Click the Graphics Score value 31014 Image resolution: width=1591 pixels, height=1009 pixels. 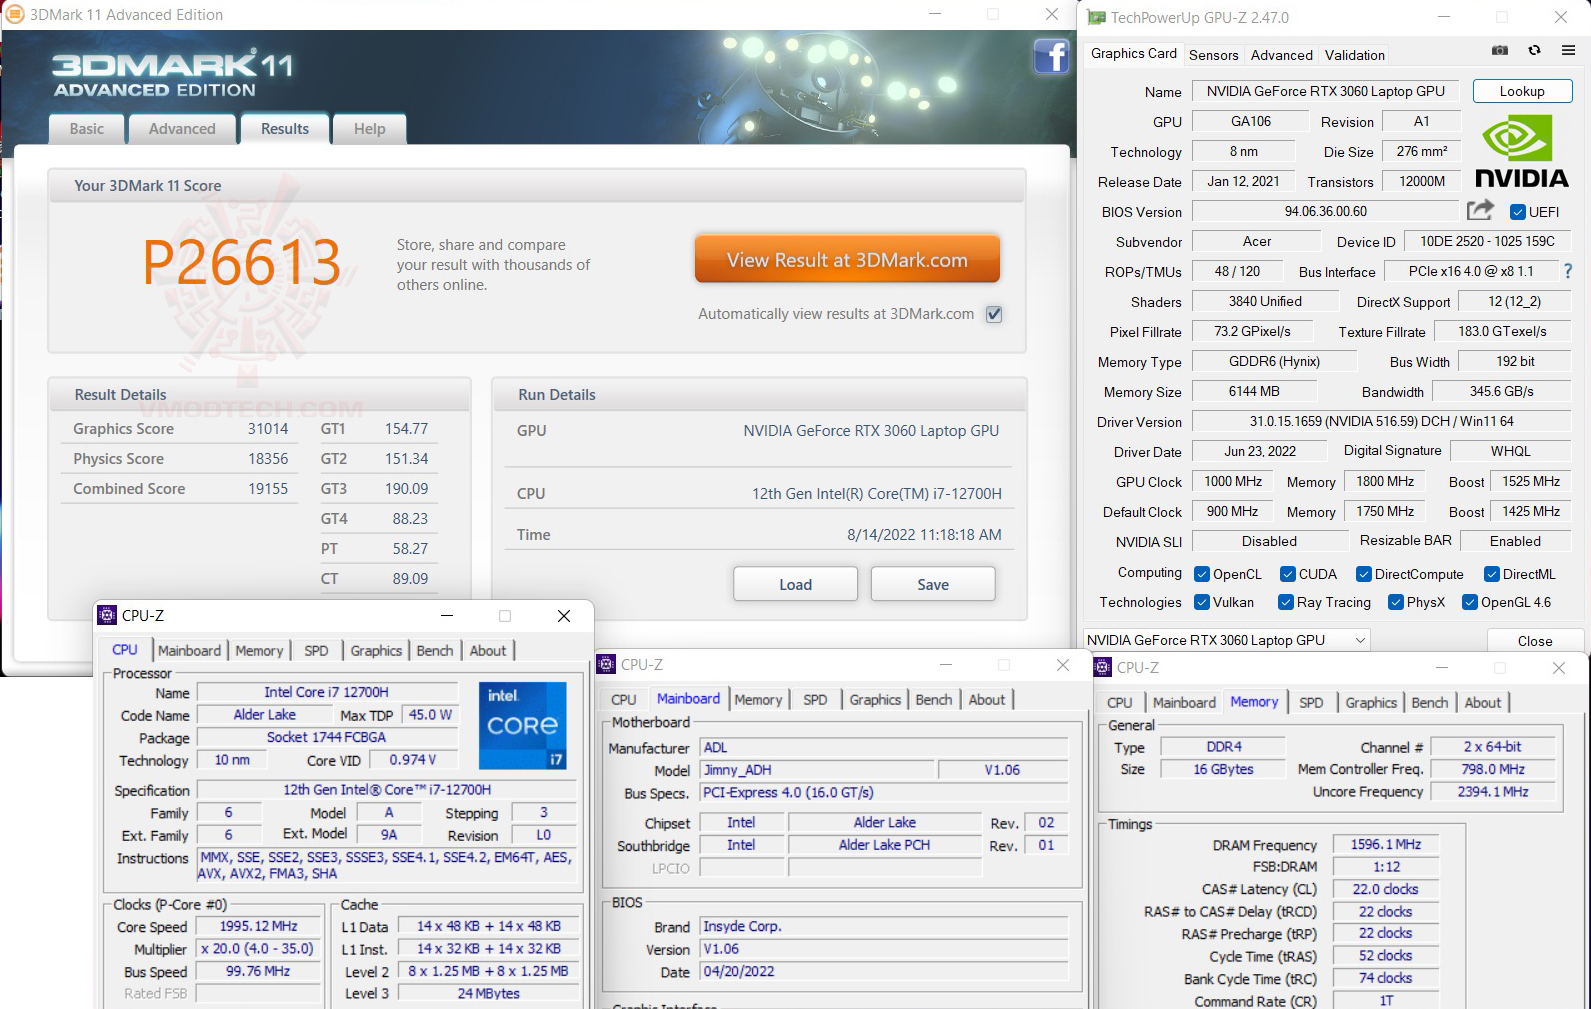click(x=268, y=429)
